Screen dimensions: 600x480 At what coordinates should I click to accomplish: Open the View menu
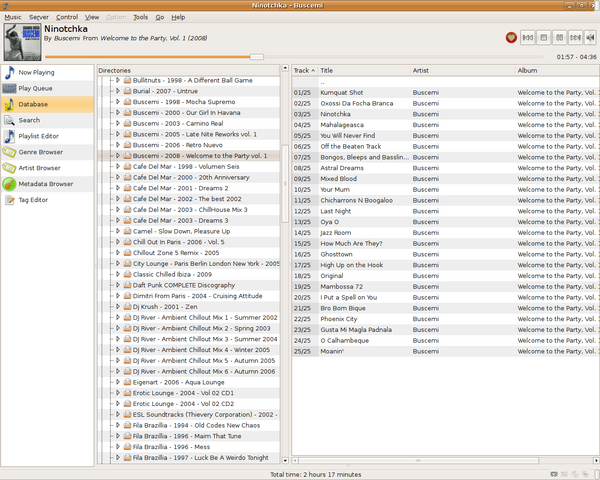[x=92, y=17]
